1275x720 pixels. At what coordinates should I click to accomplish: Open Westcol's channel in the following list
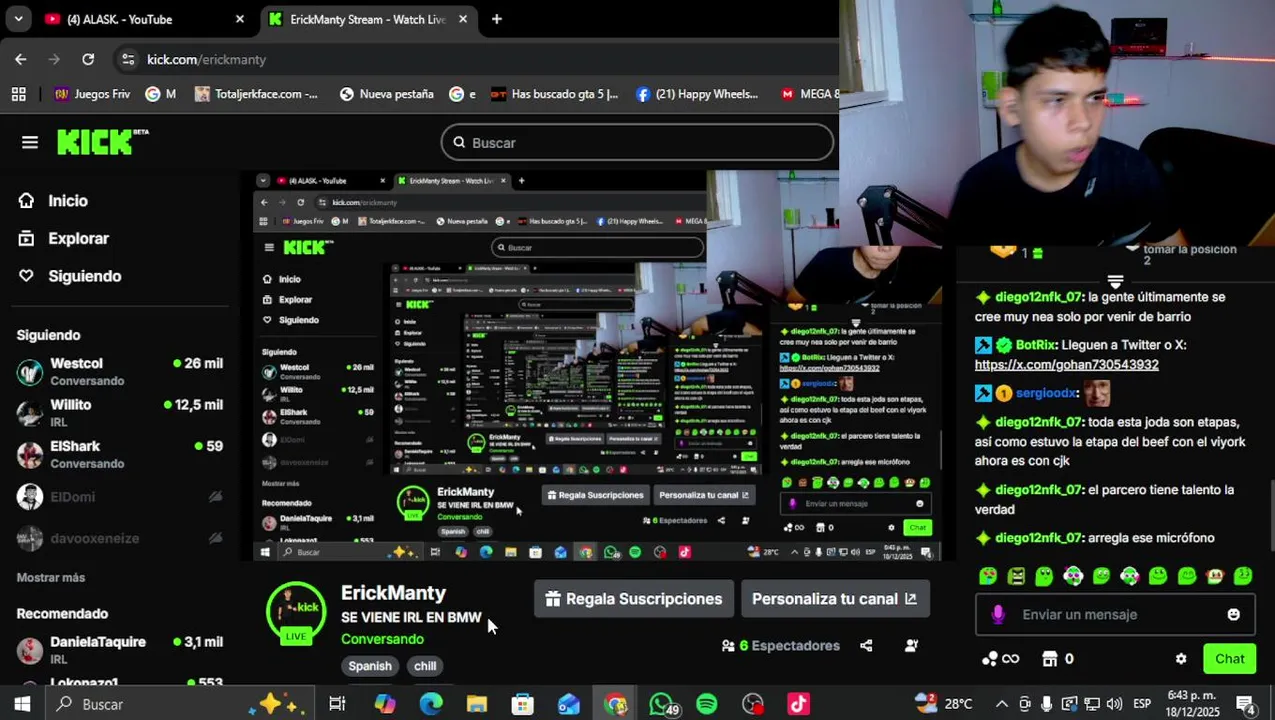(x=120, y=371)
